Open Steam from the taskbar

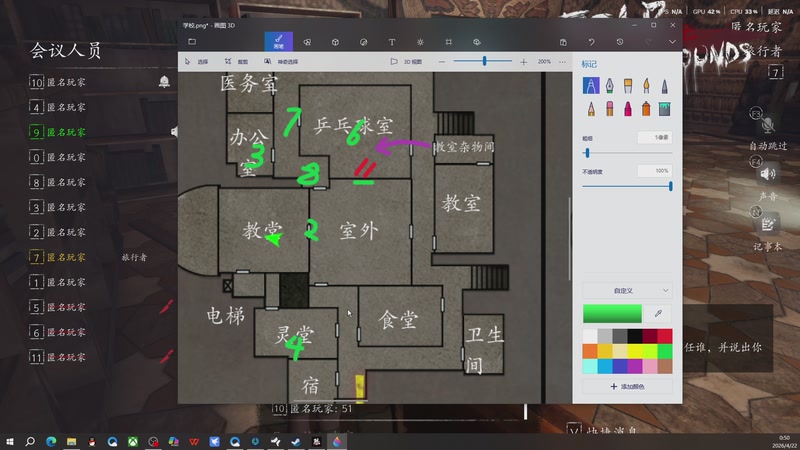(296, 441)
